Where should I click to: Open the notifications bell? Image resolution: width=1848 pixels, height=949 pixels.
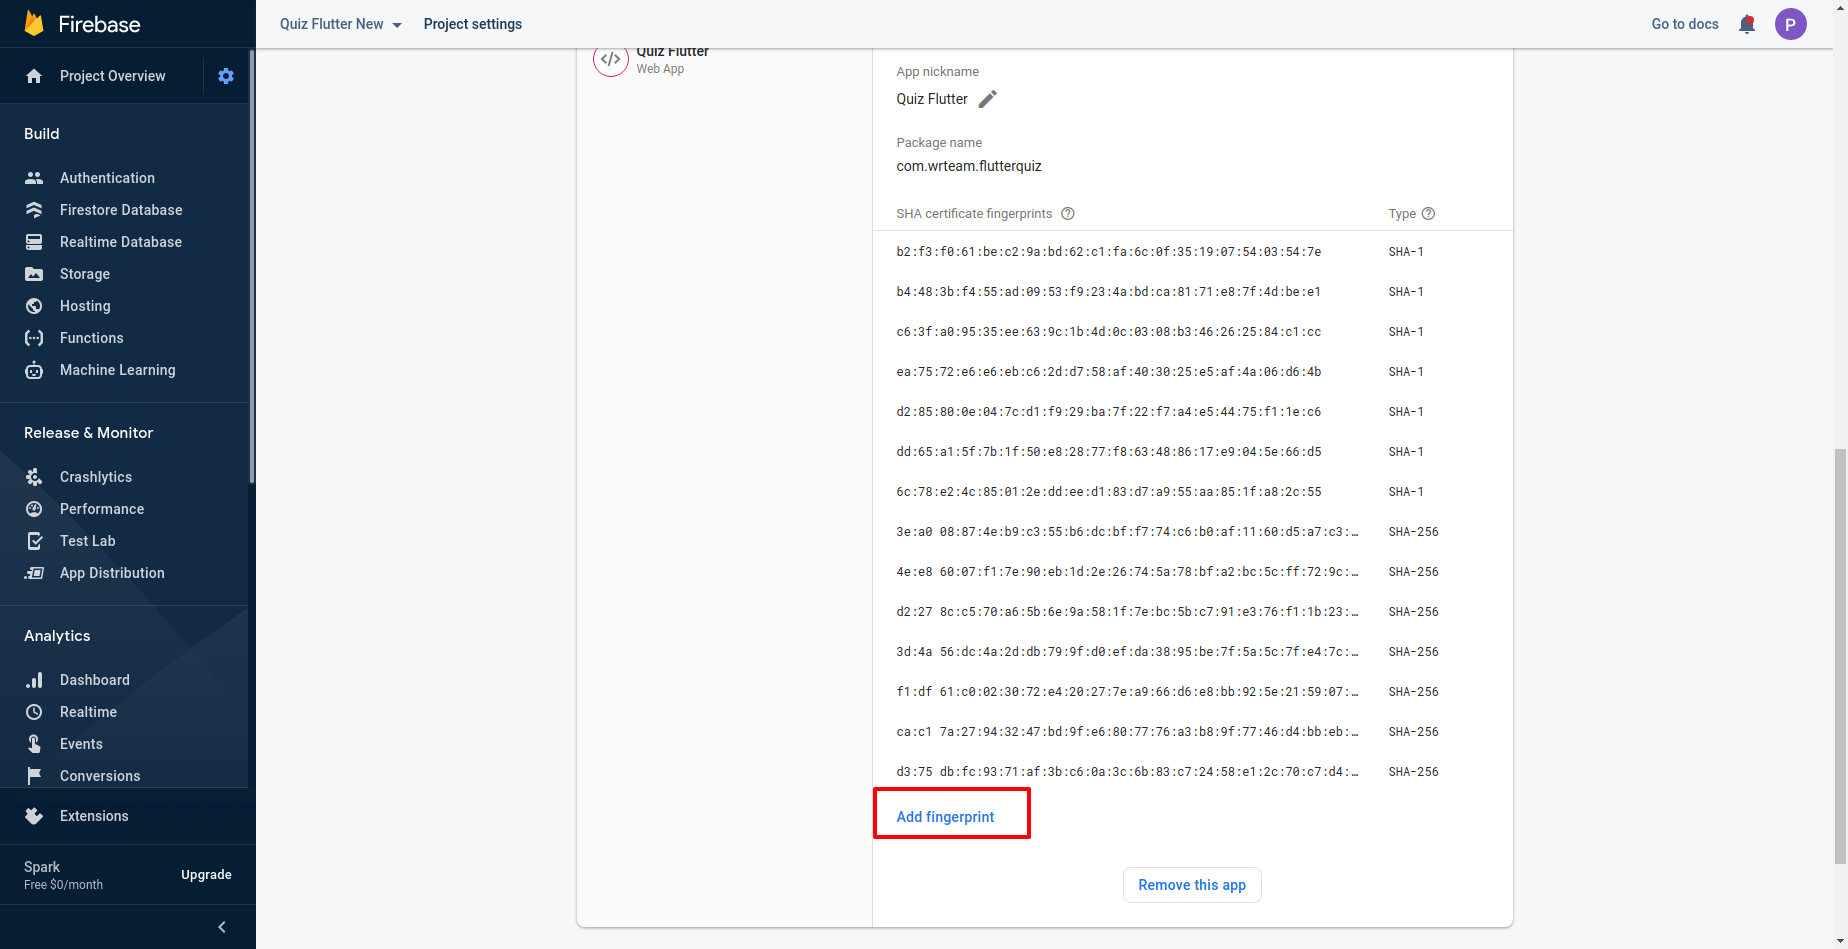pyautogui.click(x=1747, y=24)
